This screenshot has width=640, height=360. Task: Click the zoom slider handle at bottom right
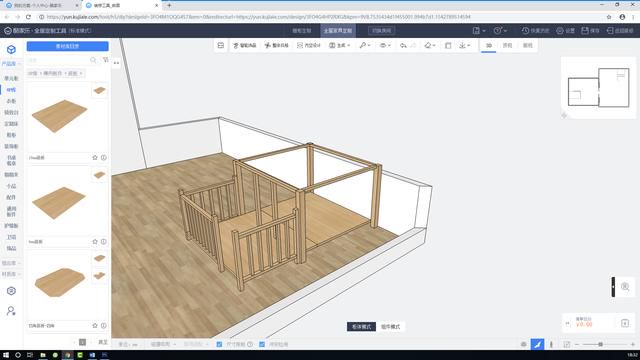(x=600, y=344)
